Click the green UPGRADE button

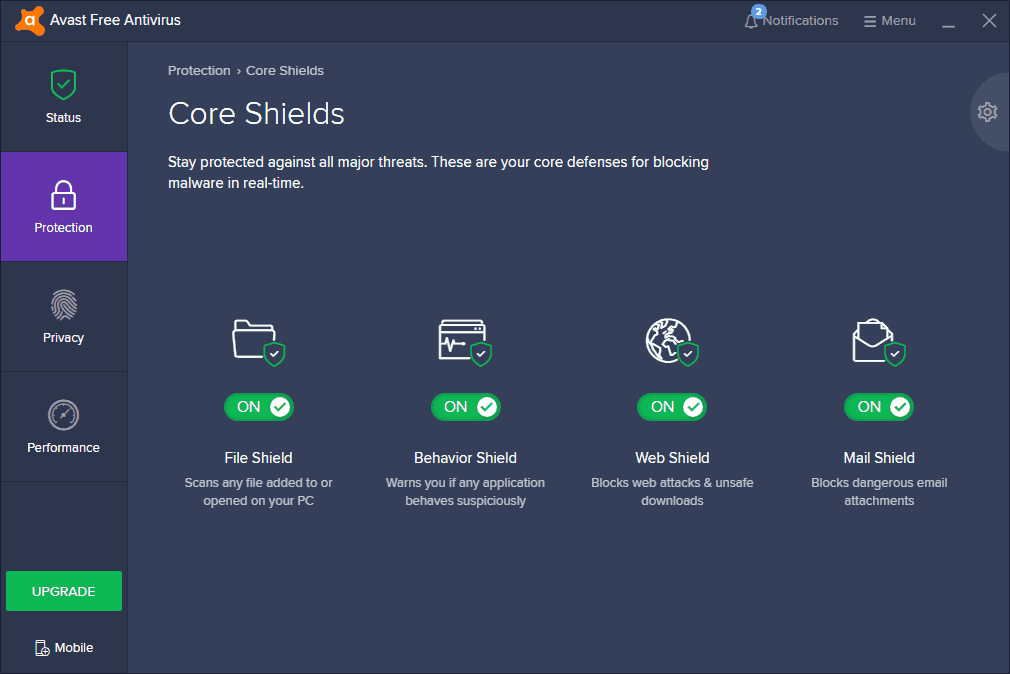63,591
